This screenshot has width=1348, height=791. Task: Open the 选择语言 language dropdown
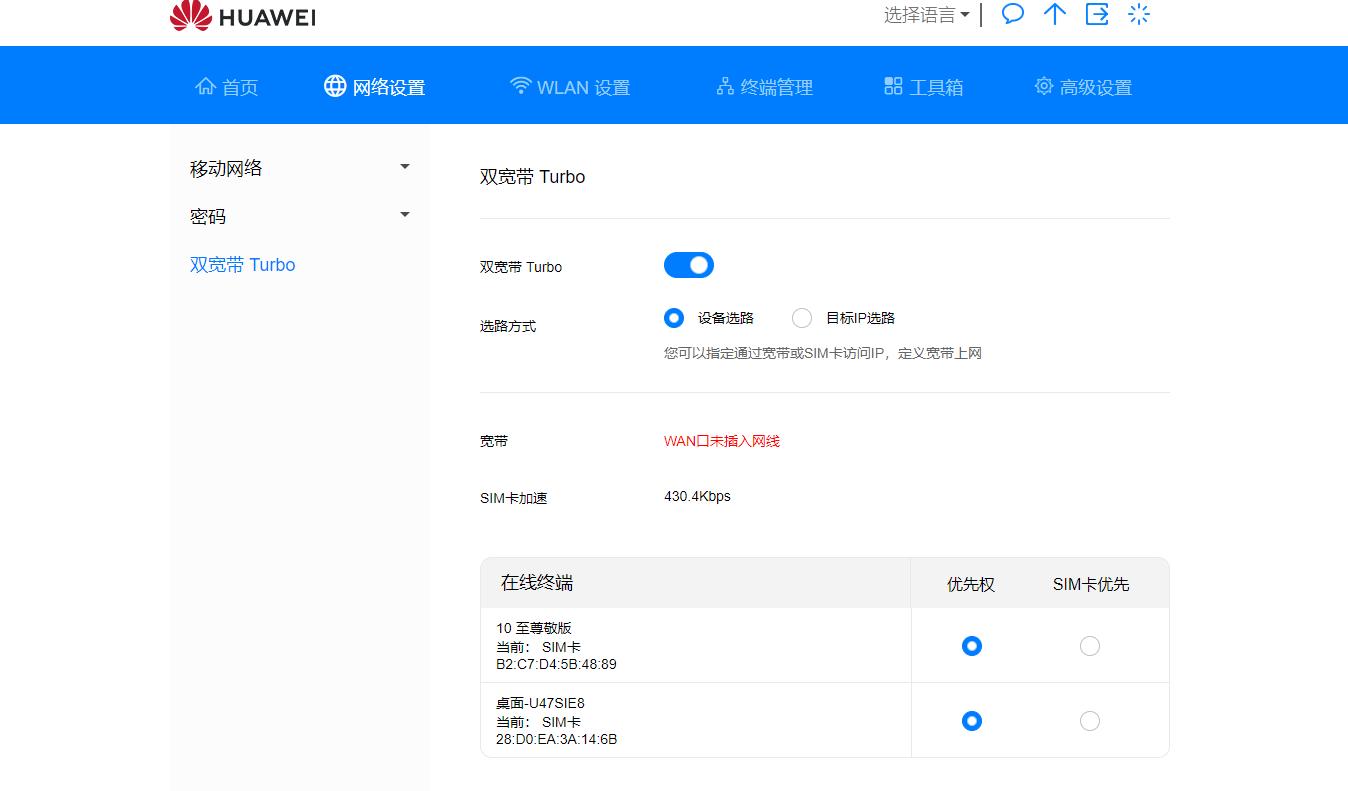[x=924, y=14]
